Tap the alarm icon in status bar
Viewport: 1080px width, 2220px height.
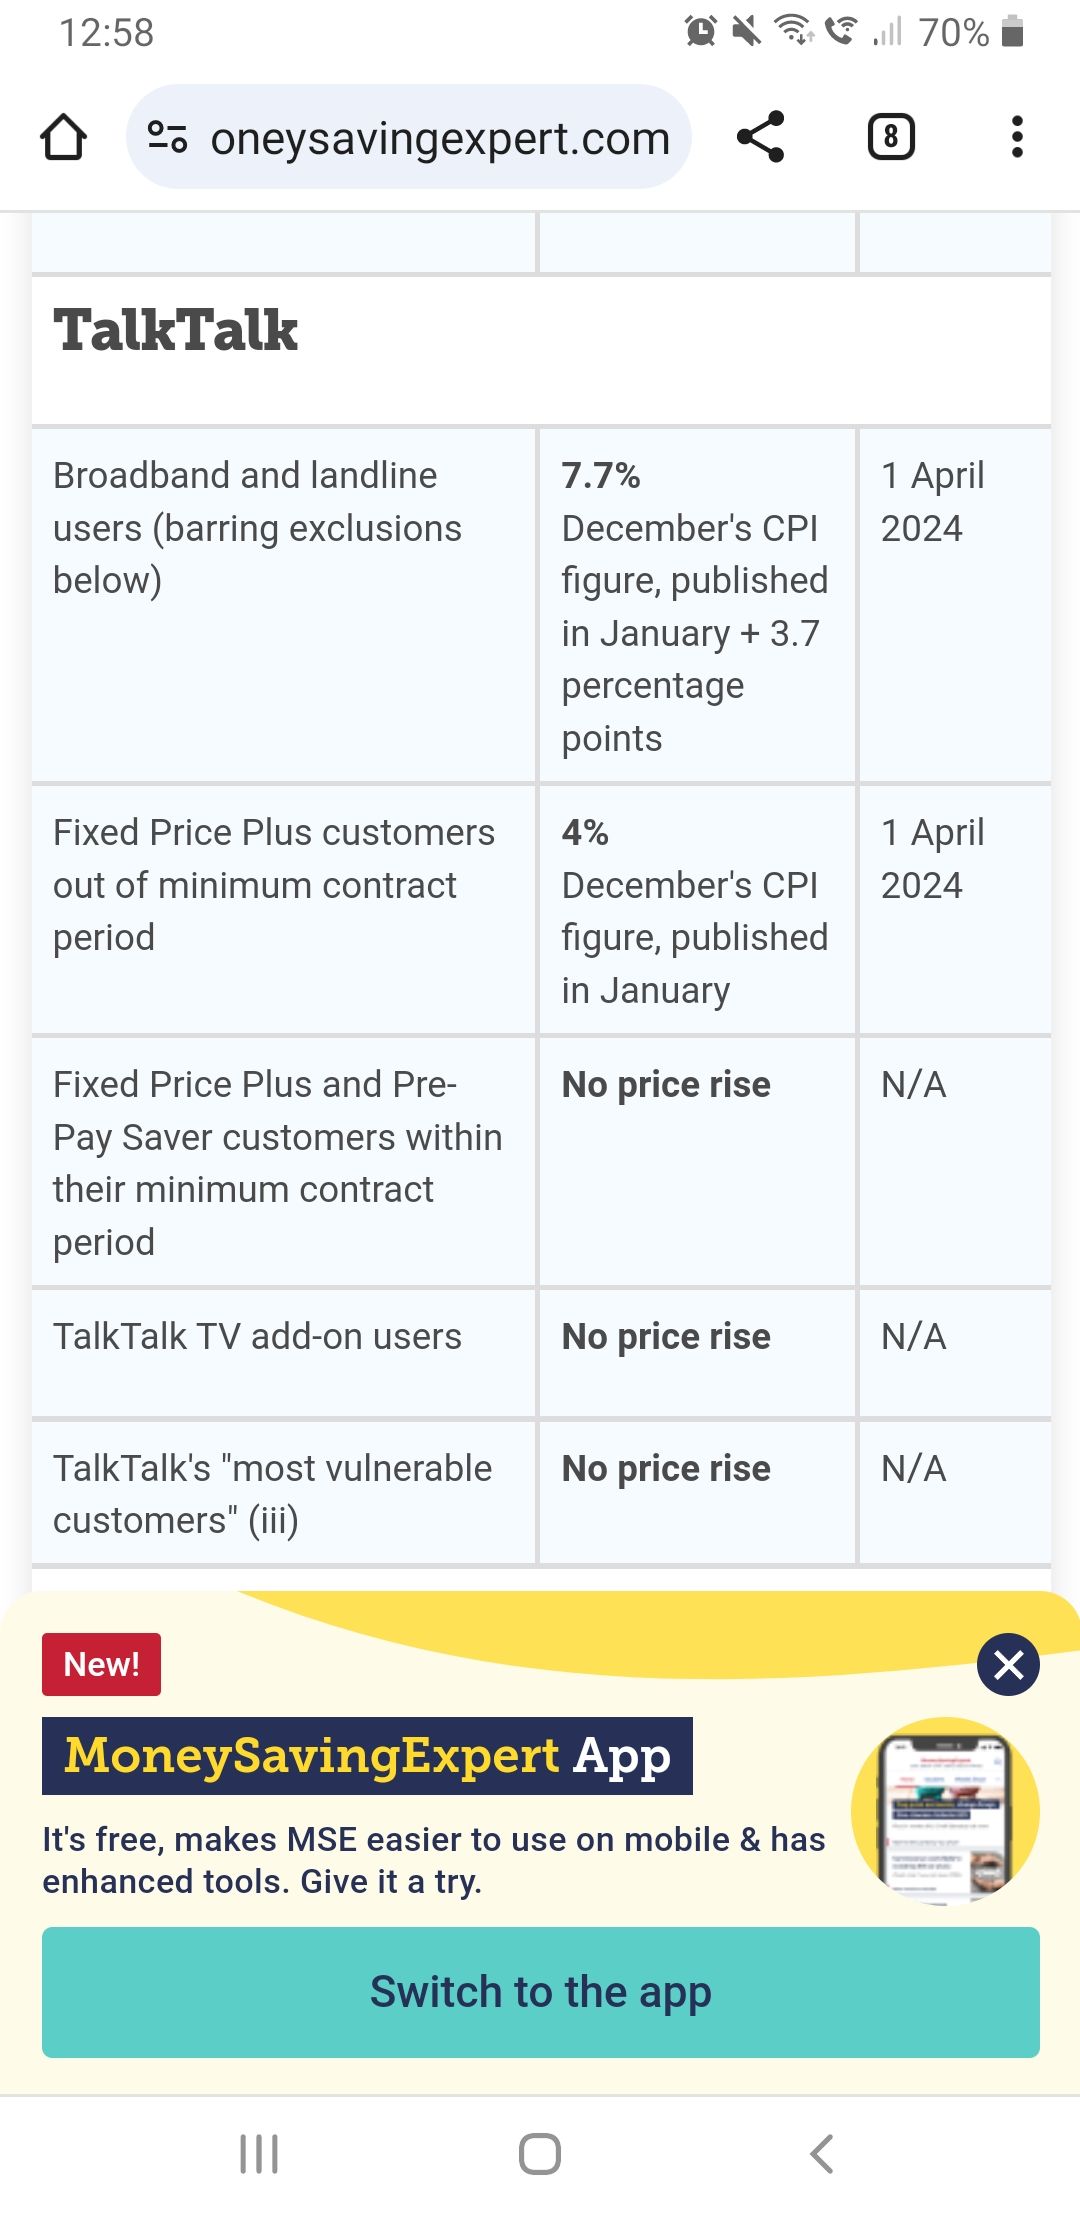(x=700, y=31)
